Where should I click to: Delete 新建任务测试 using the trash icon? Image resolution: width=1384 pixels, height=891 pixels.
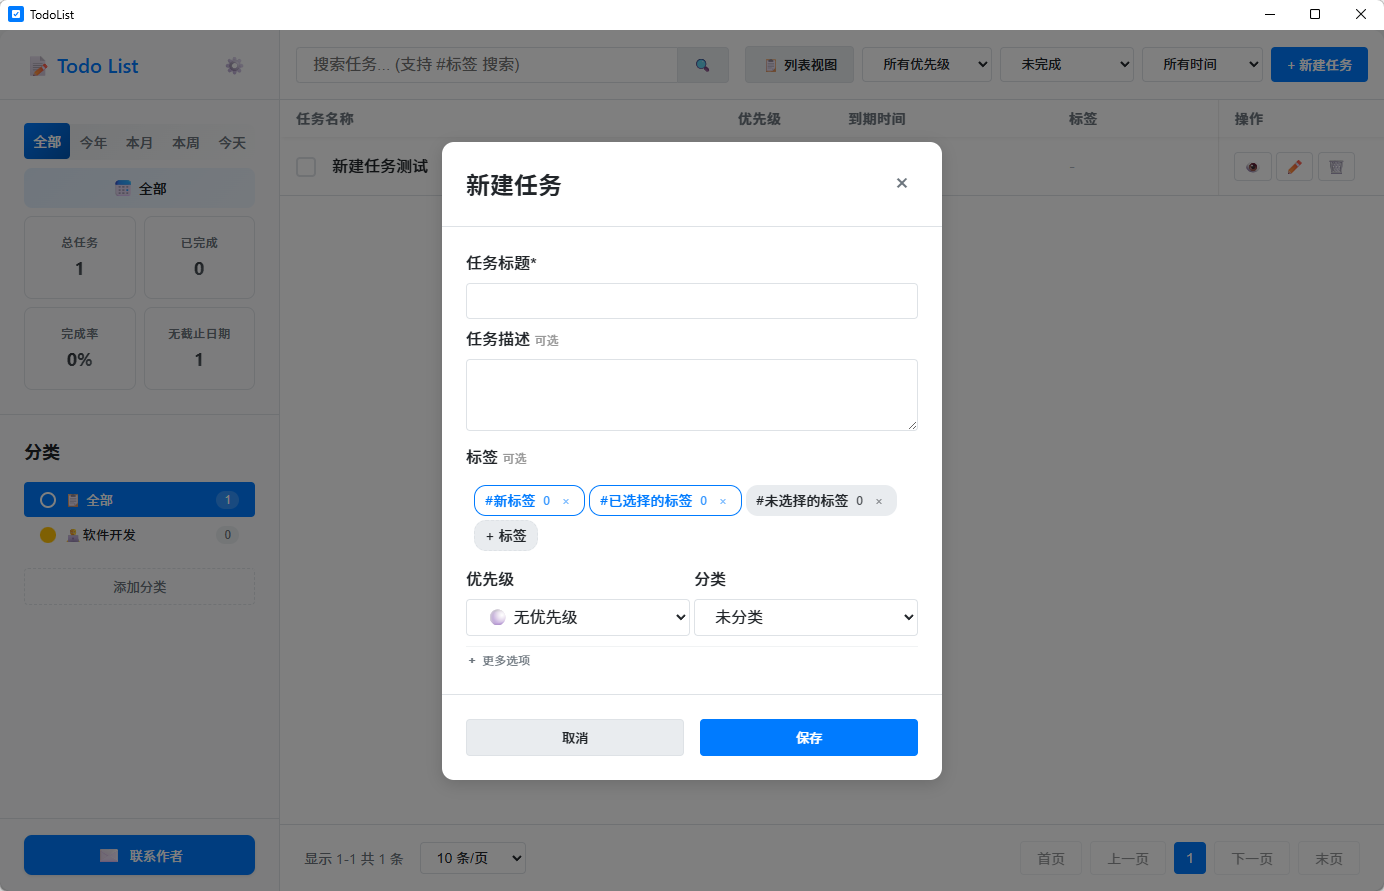point(1336,167)
